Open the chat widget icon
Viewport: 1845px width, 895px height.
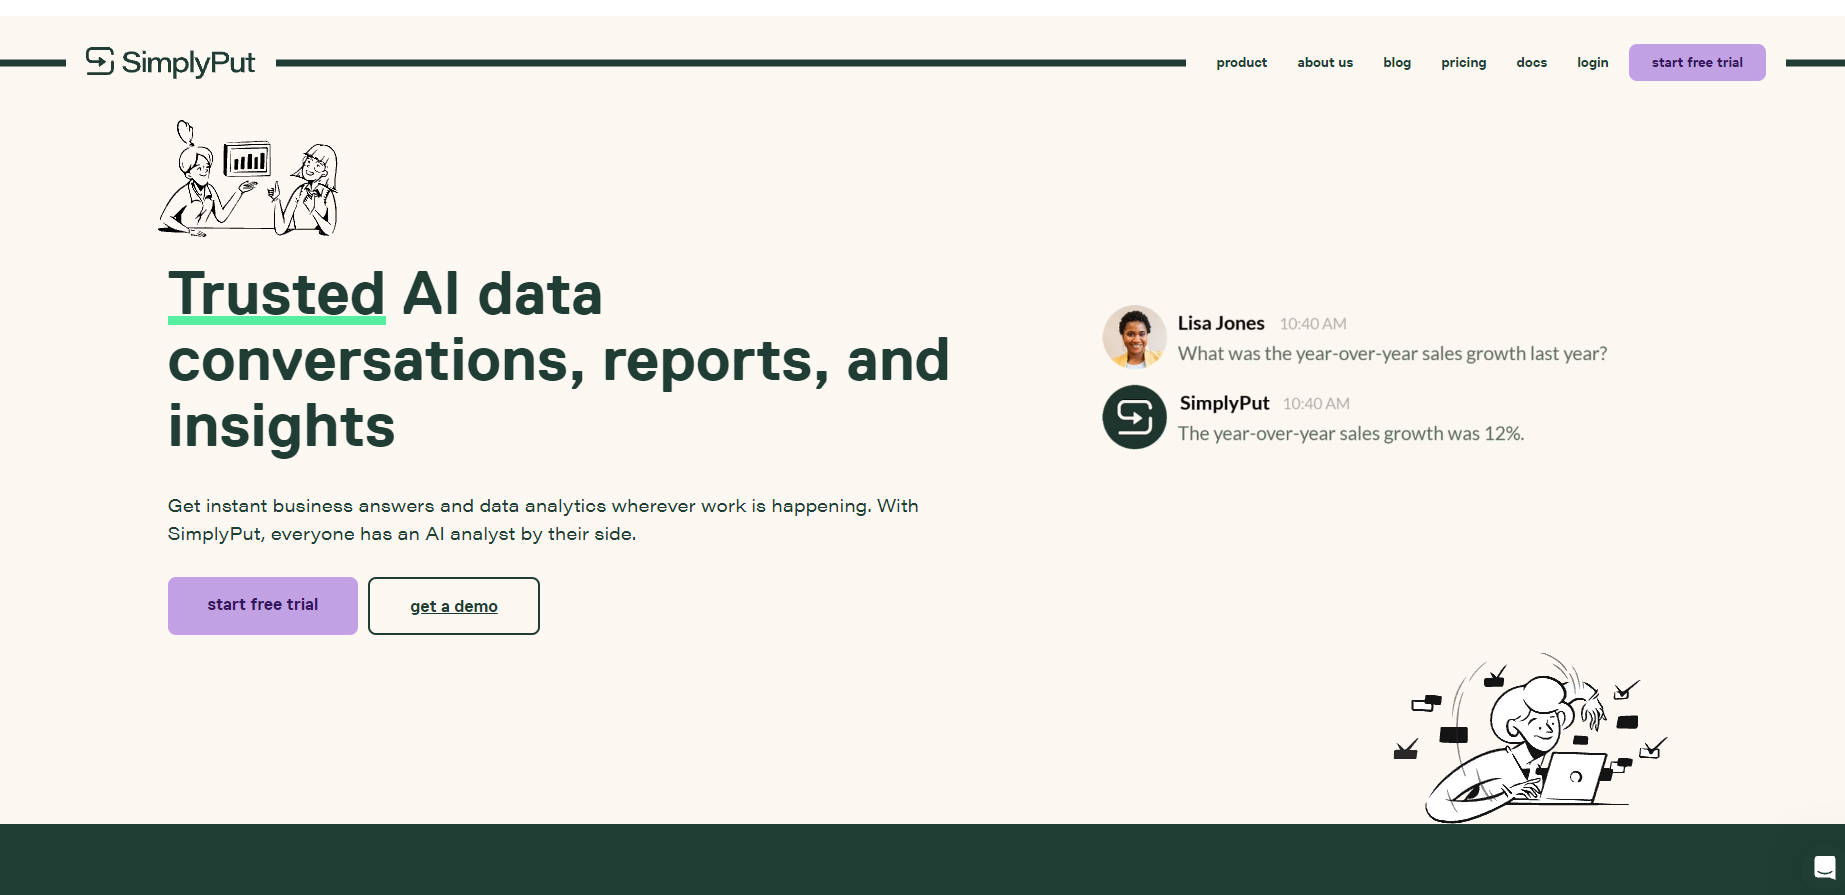[x=1824, y=867]
